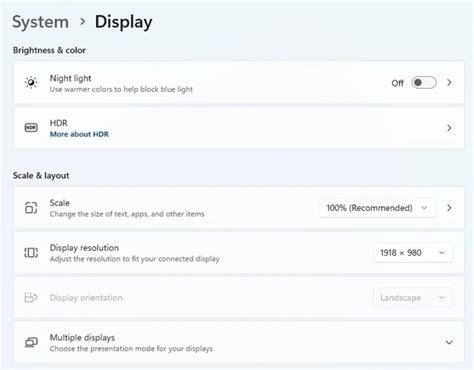Click the Scale & layout heading
The image size is (474, 370).
41,175
